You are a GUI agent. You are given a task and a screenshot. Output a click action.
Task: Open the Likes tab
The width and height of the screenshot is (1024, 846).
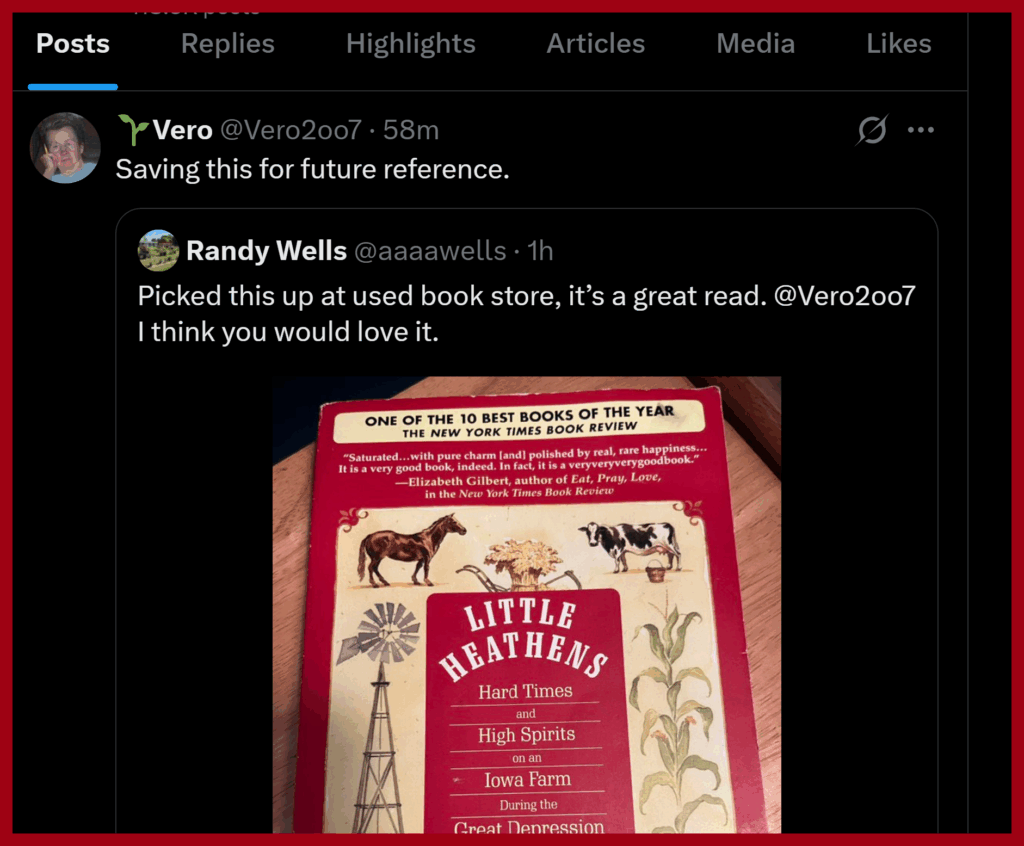[899, 44]
